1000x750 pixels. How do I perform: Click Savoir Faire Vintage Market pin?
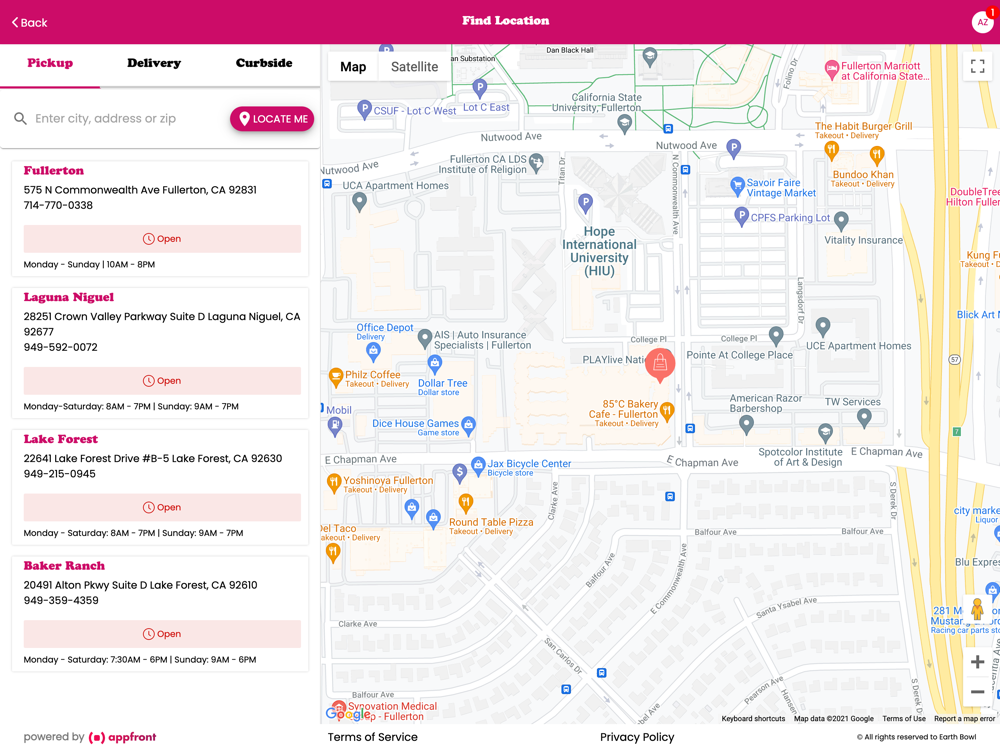click(x=737, y=186)
